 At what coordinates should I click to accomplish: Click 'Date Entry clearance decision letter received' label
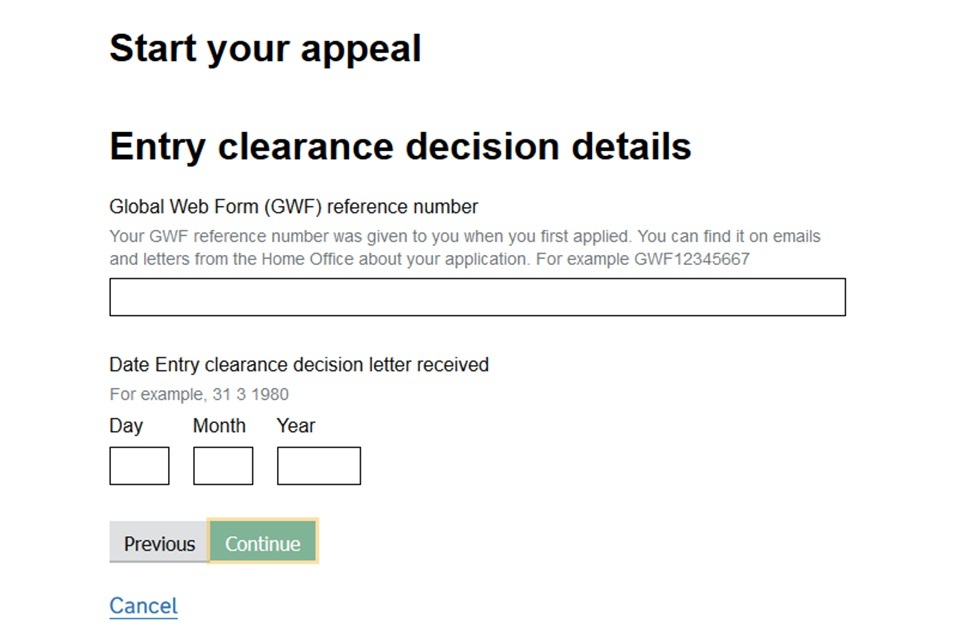point(298,365)
